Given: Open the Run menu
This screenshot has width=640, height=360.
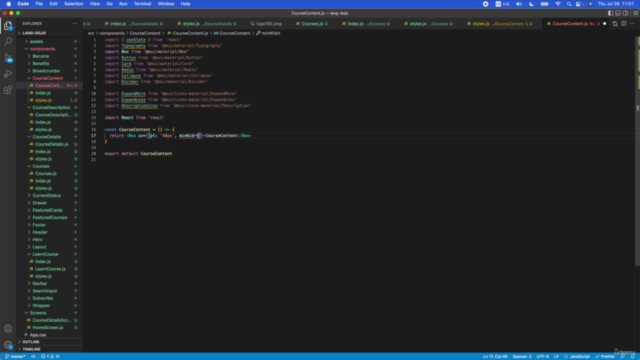Looking at the screenshot, I should [123, 4].
